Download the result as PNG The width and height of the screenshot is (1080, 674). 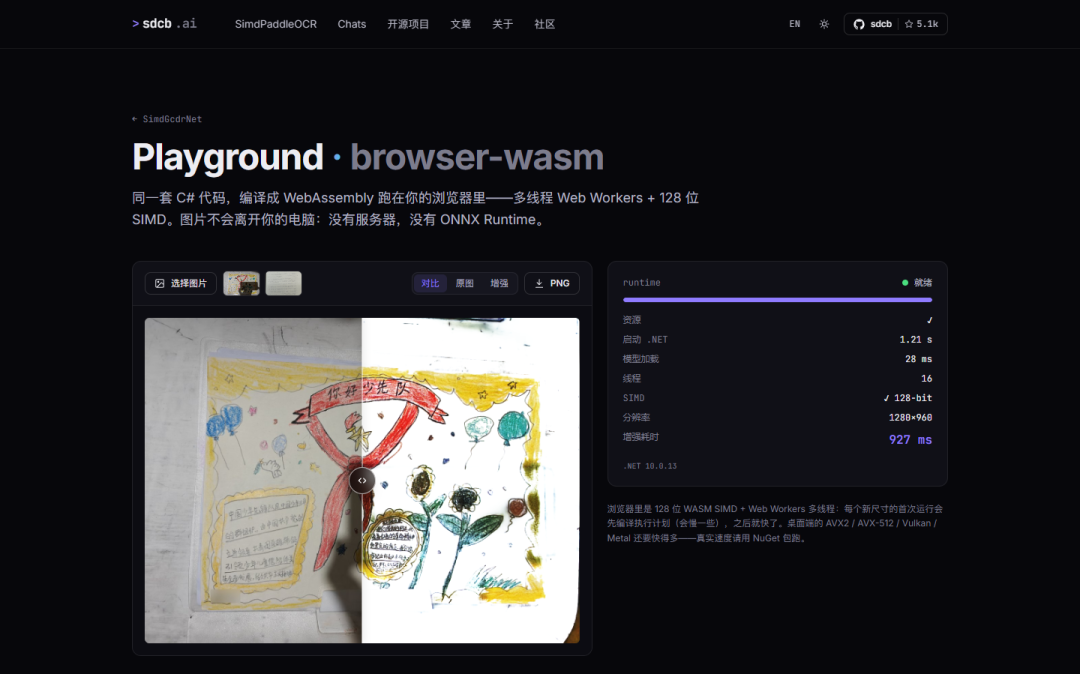coord(552,284)
